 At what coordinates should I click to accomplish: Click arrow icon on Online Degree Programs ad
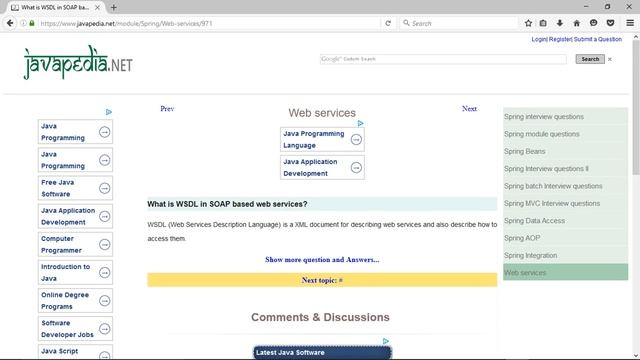[x=104, y=301]
